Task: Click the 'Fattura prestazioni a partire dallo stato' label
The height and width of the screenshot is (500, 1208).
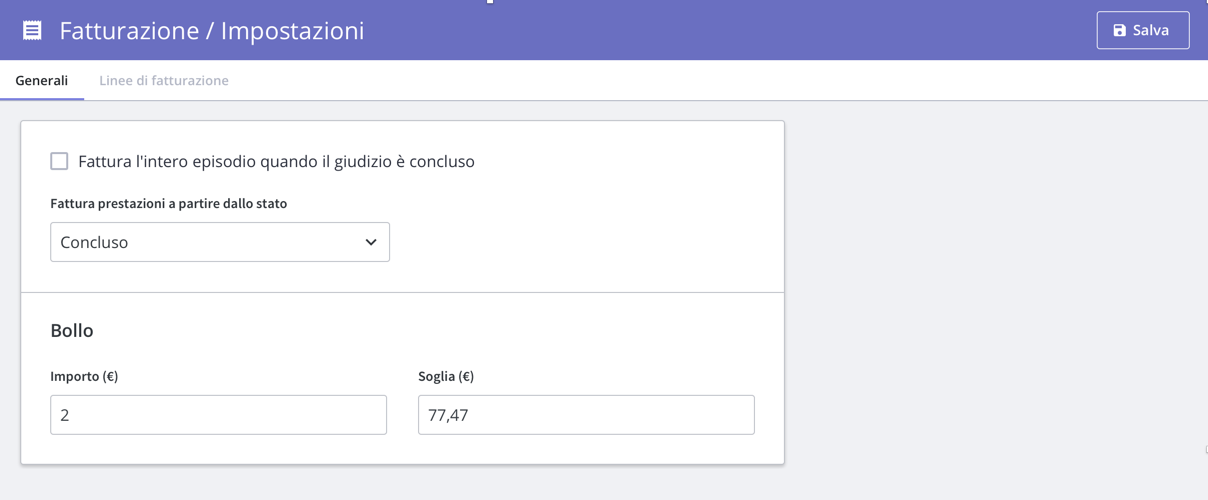Action: 169,203
